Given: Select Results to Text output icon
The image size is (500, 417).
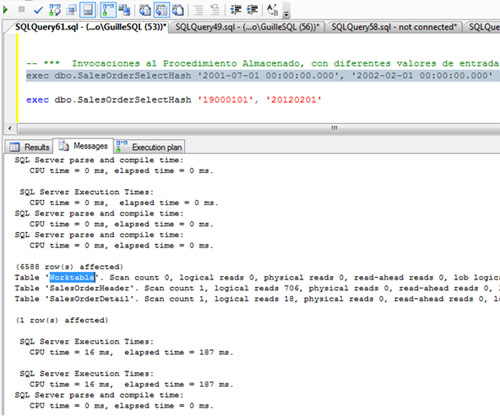Looking at the screenshot, I should 145,10.
